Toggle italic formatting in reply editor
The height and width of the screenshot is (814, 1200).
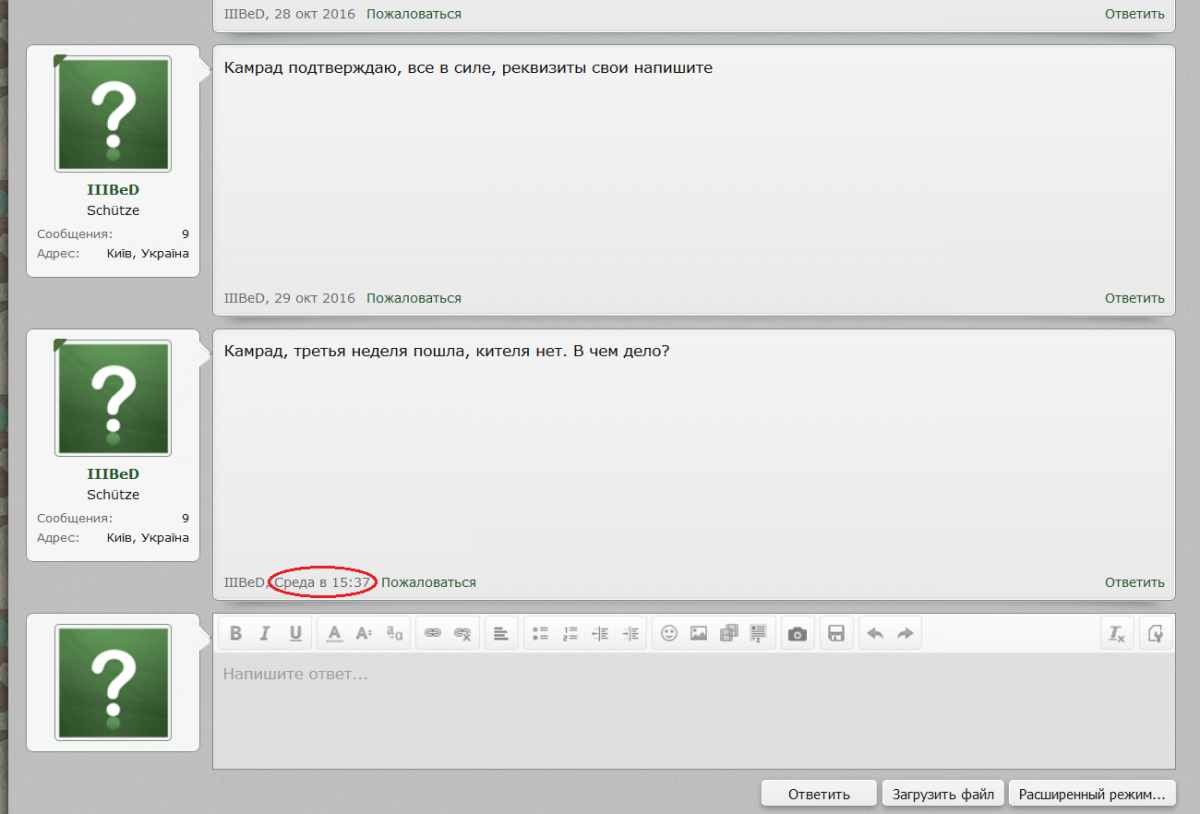pyautogui.click(x=265, y=633)
